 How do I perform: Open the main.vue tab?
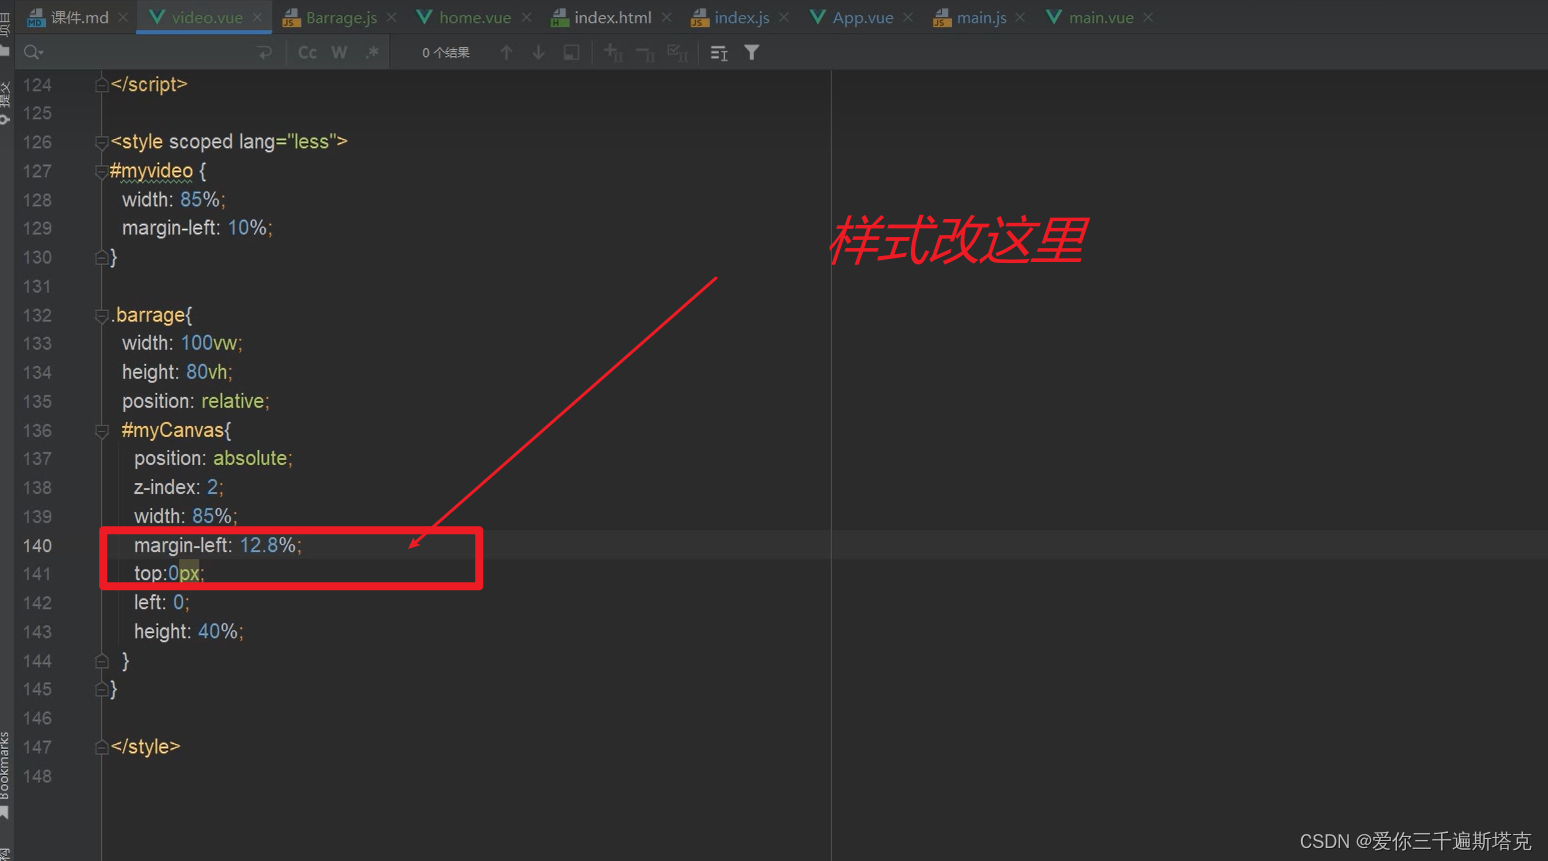click(x=1101, y=17)
